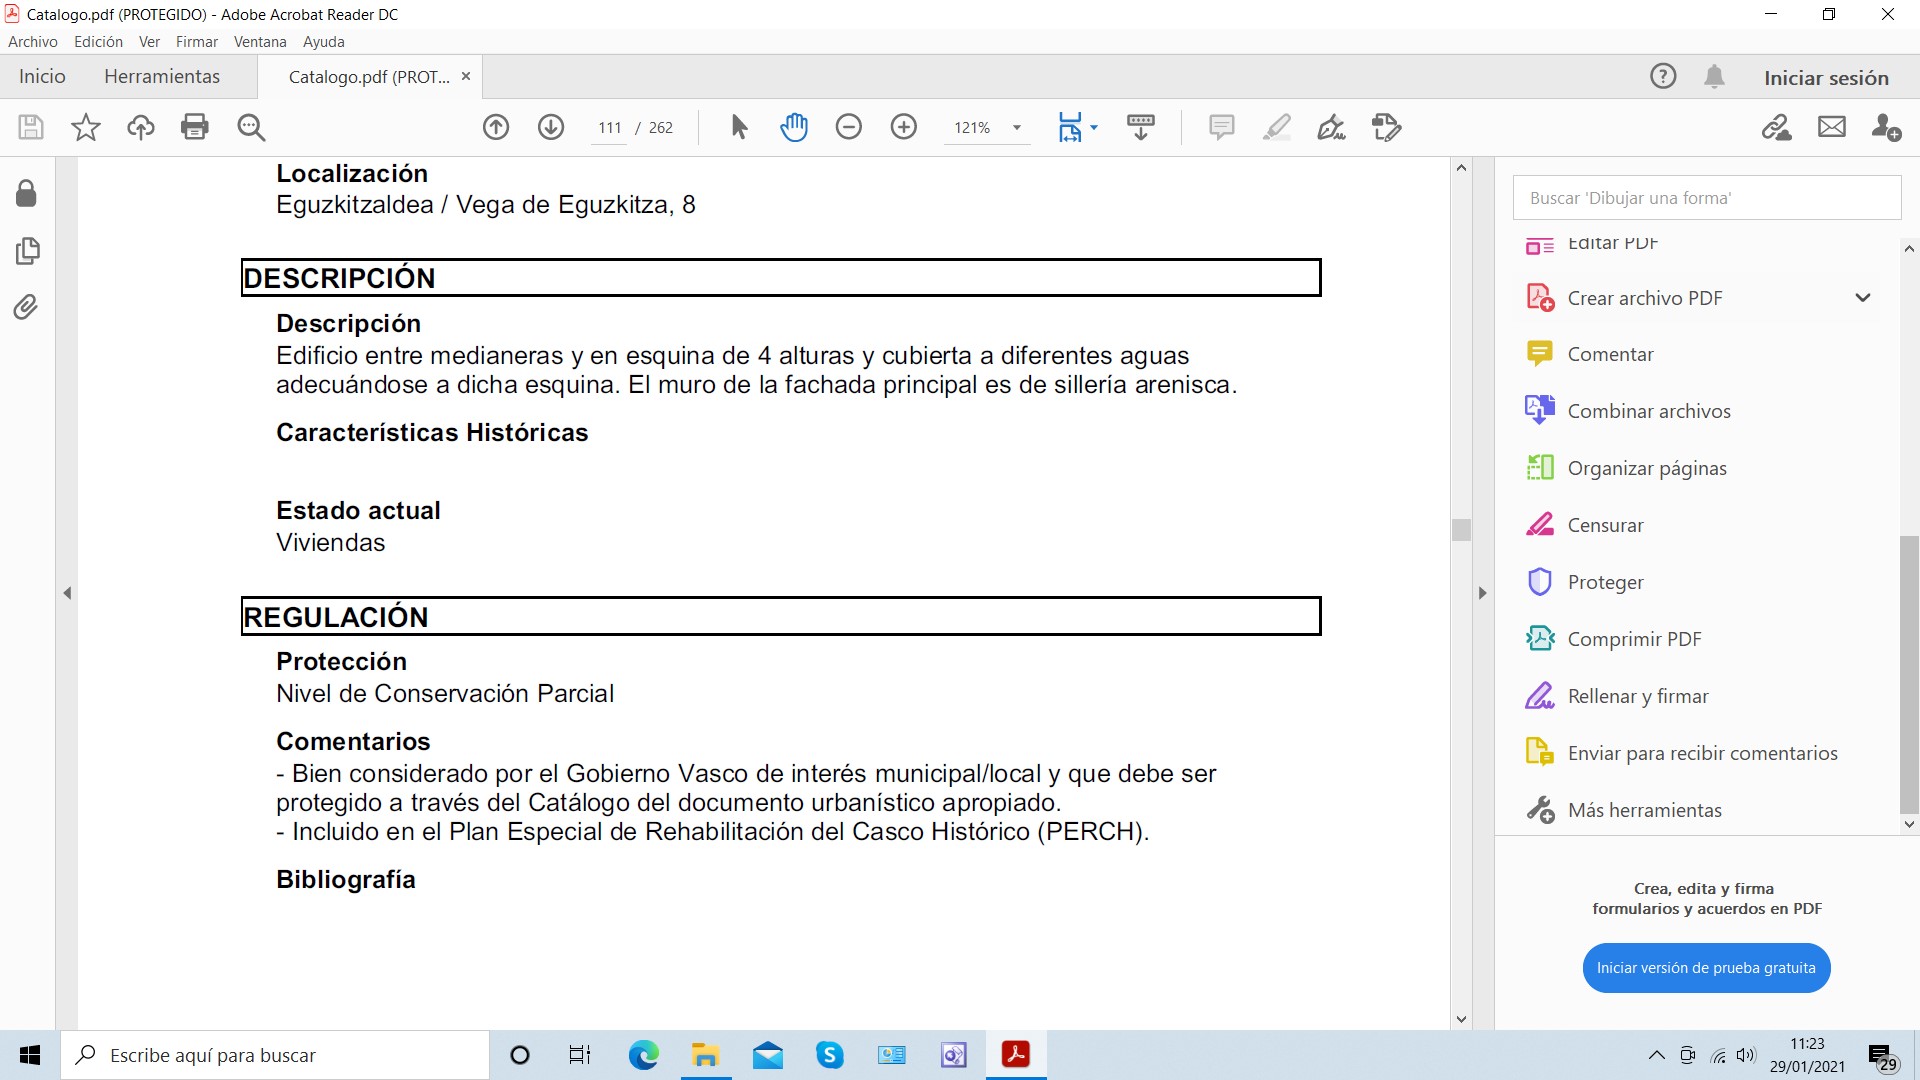Switch to the Inicio tab
The width and height of the screenshot is (1920, 1080).
42,76
